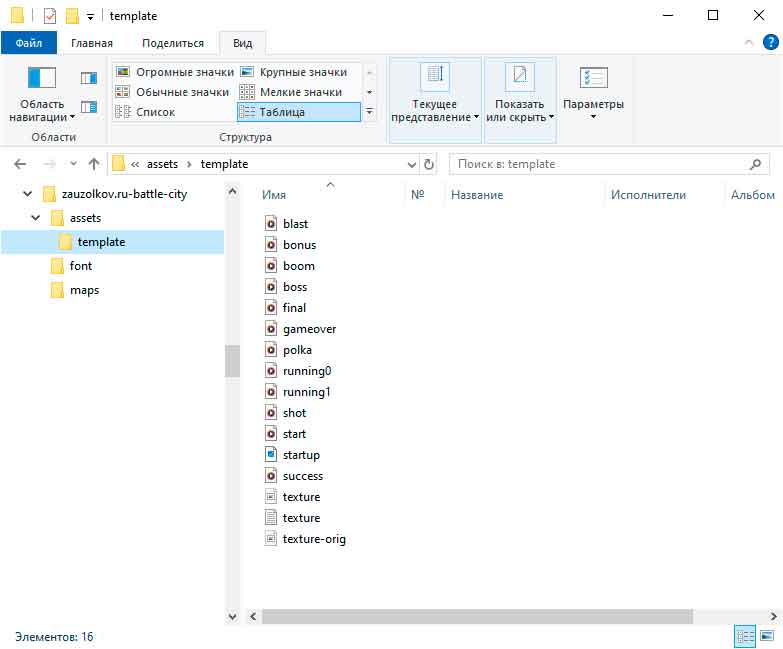The width and height of the screenshot is (783, 649).
Task: Switch to the Главная tab
Action: click(x=92, y=43)
